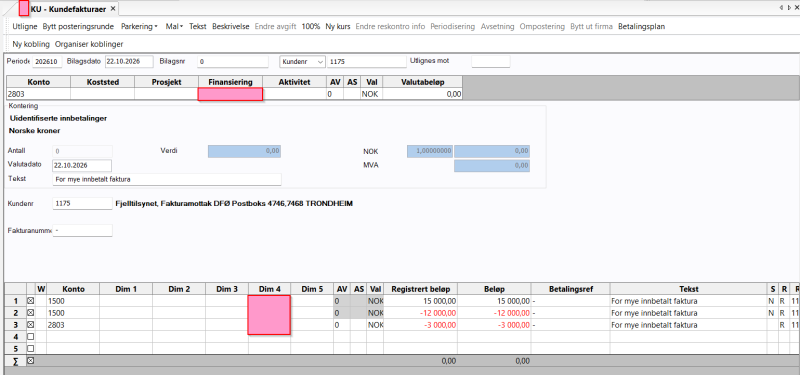The height and width of the screenshot is (375, 800).
Task: Click Bytt ut firma in the toolbar
Action: coord(591,27)
